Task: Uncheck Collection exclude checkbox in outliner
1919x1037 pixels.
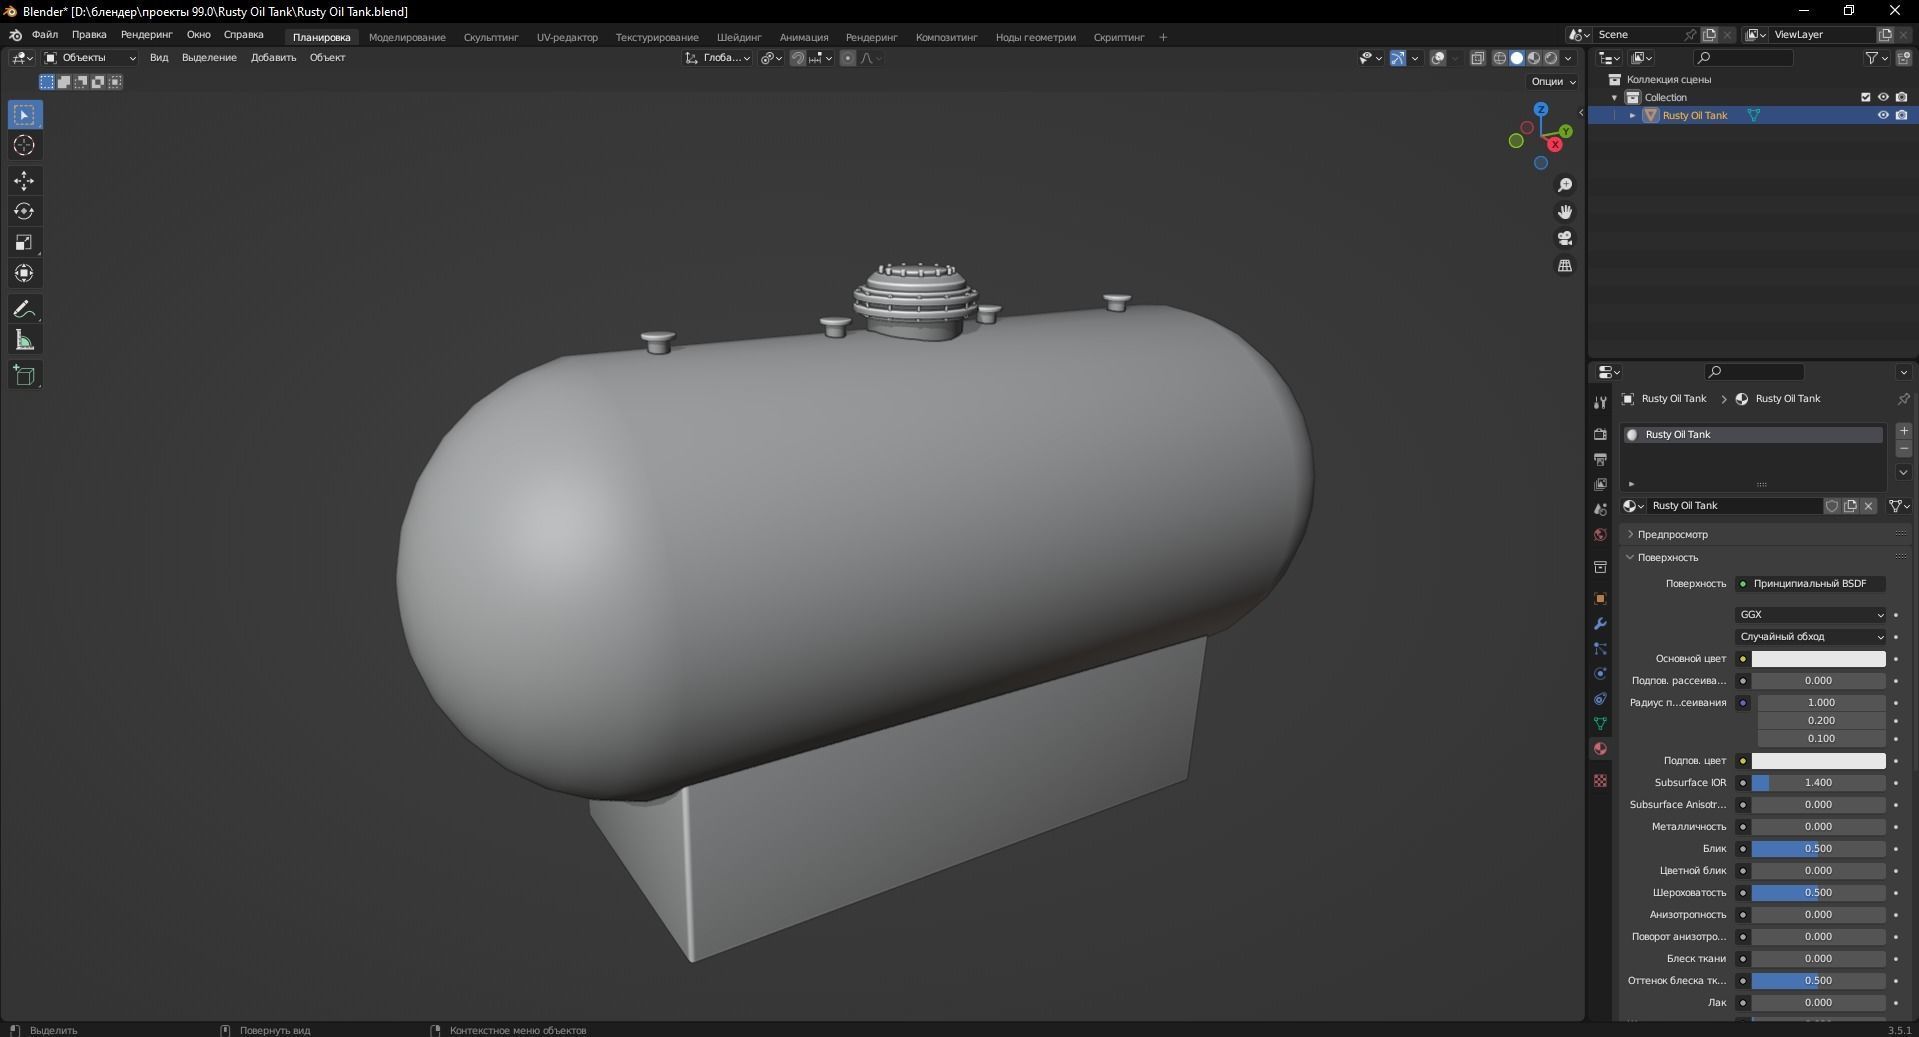Action: [x=1865, y=97]
